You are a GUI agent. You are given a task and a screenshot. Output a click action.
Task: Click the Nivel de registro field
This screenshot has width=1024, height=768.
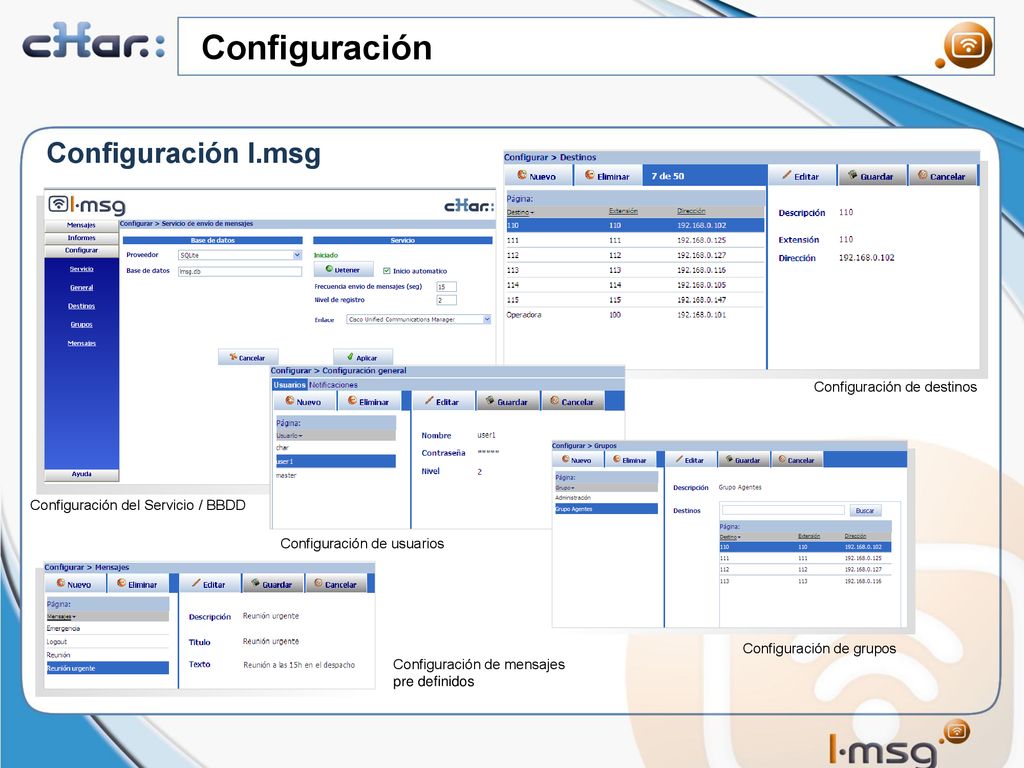(446, 300)
